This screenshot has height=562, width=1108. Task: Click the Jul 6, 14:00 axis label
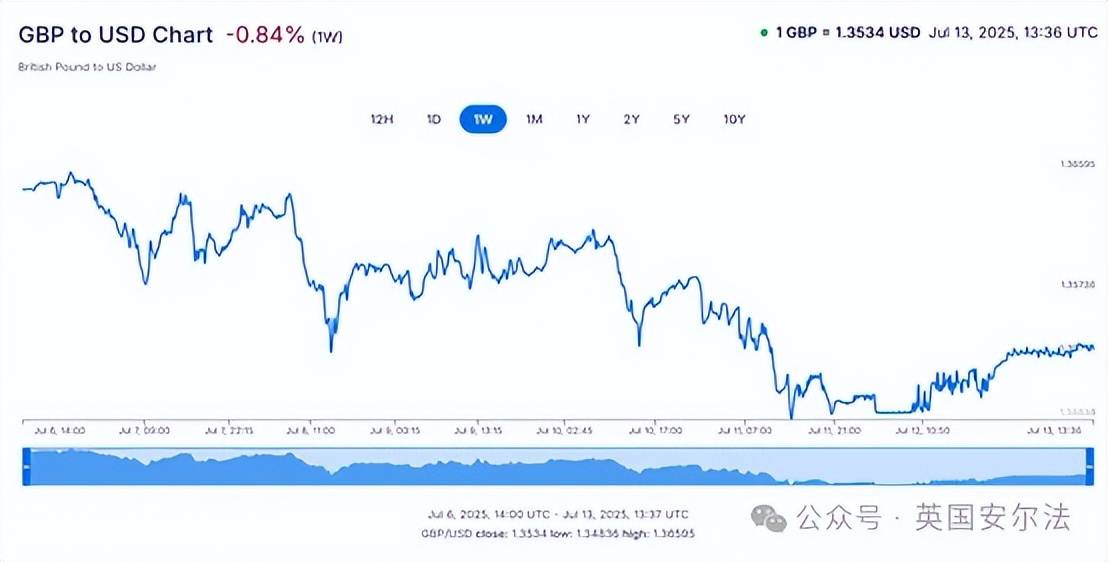point(60,430)
